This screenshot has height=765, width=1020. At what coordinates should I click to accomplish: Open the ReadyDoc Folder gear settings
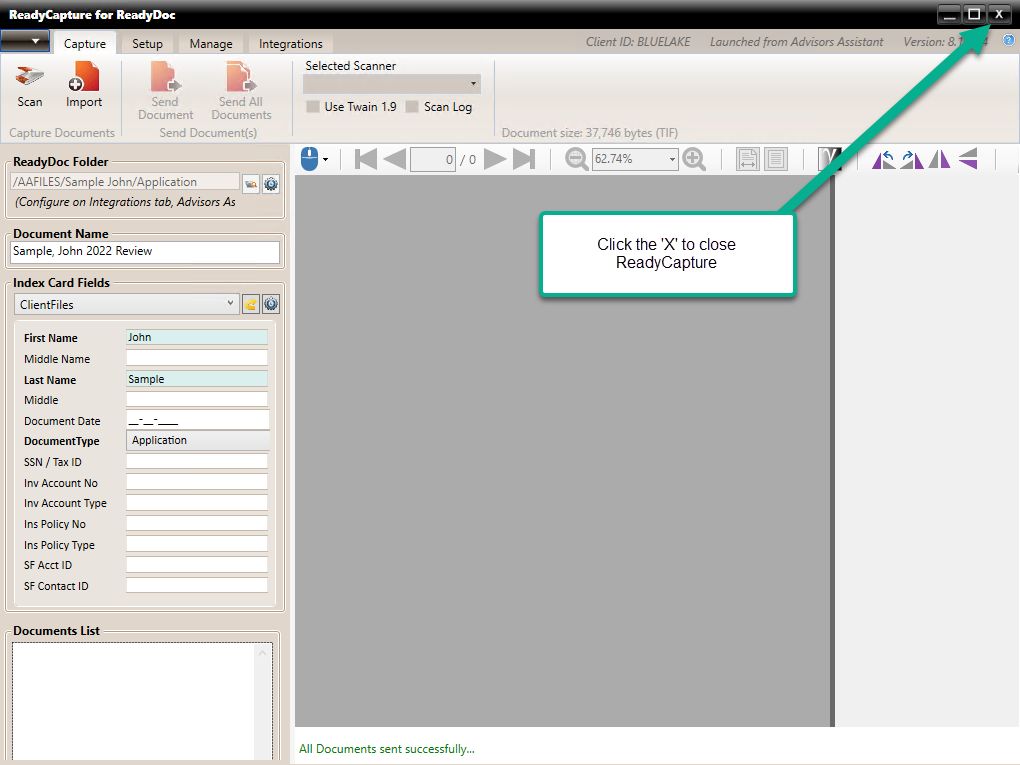[x=270, y=183]
